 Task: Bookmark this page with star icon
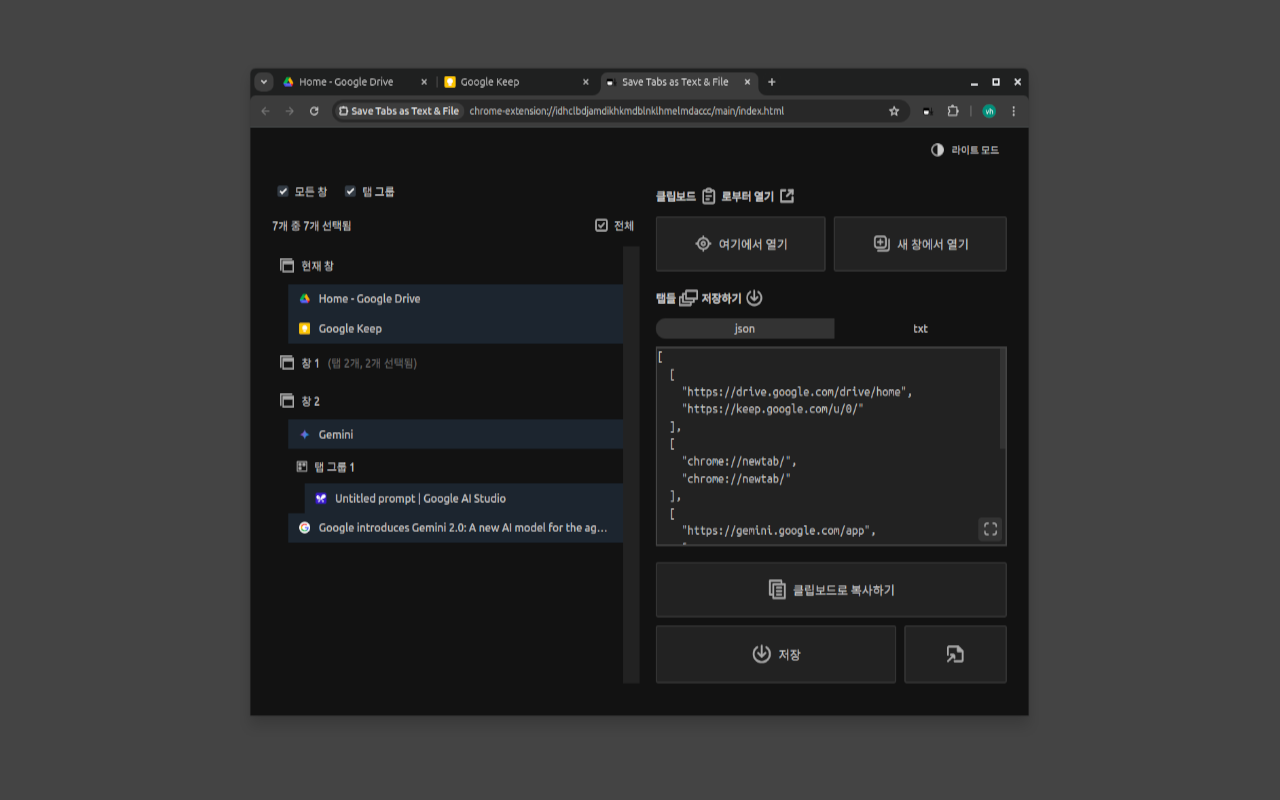tap(894, 111)
